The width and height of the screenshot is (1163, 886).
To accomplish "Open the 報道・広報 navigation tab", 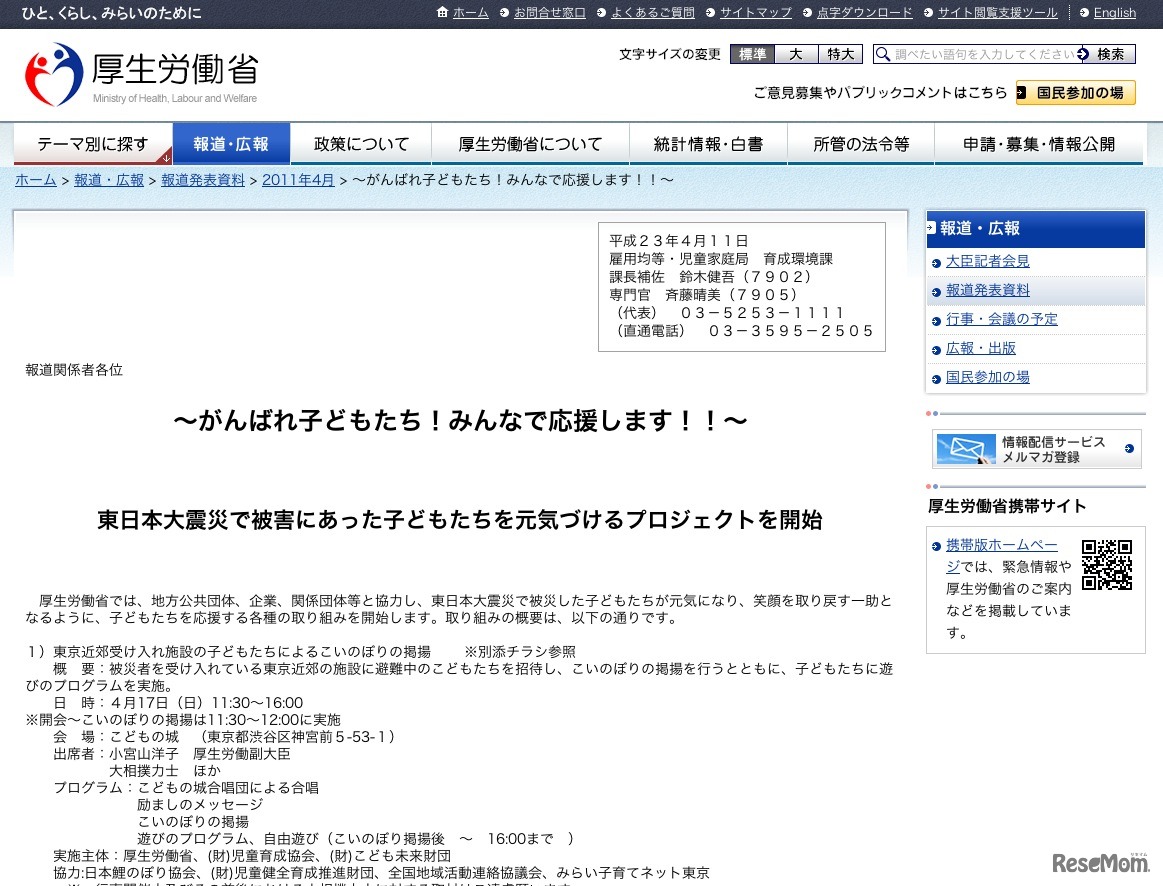I will tap(231, 144).
